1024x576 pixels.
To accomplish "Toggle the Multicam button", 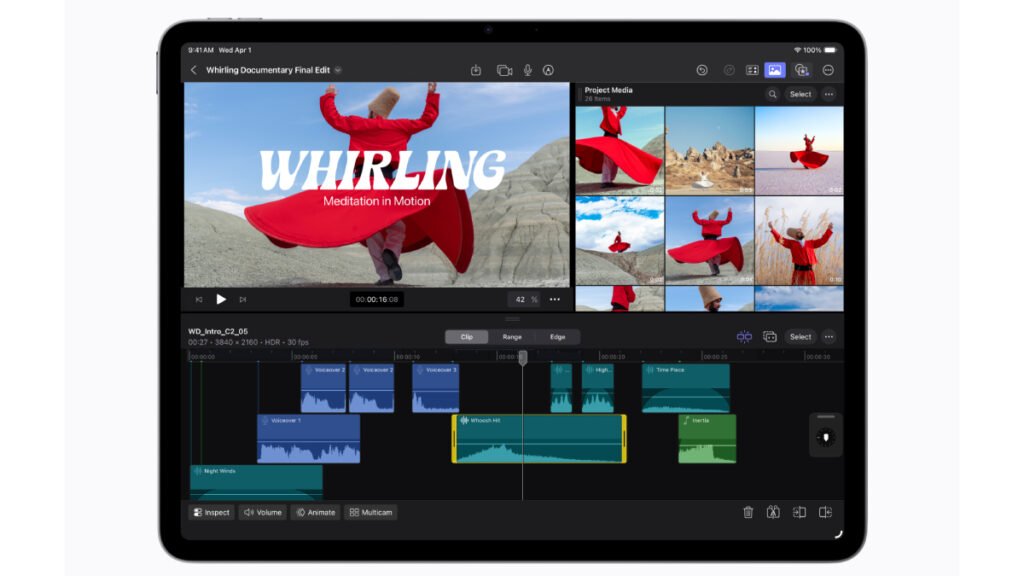I will (x=370, y=512).
